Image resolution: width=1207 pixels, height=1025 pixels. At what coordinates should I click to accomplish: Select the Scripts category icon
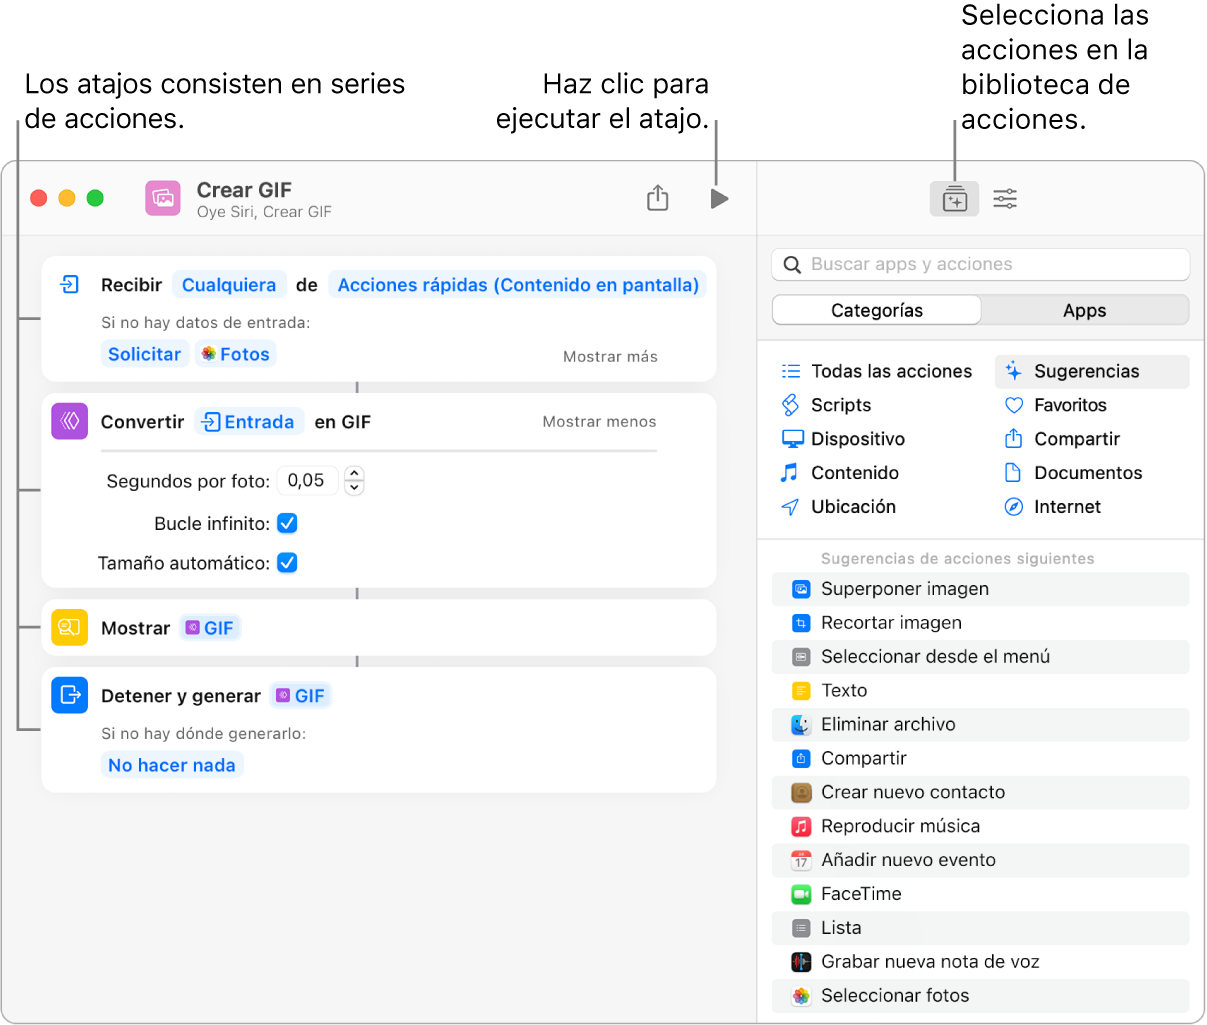click(791, 405)
